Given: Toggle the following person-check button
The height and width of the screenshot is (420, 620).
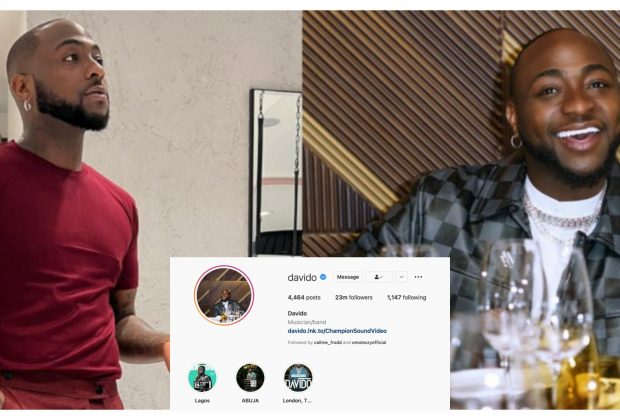Looking at the screenshot, I should pyautogui.click(x=379, y=277).
